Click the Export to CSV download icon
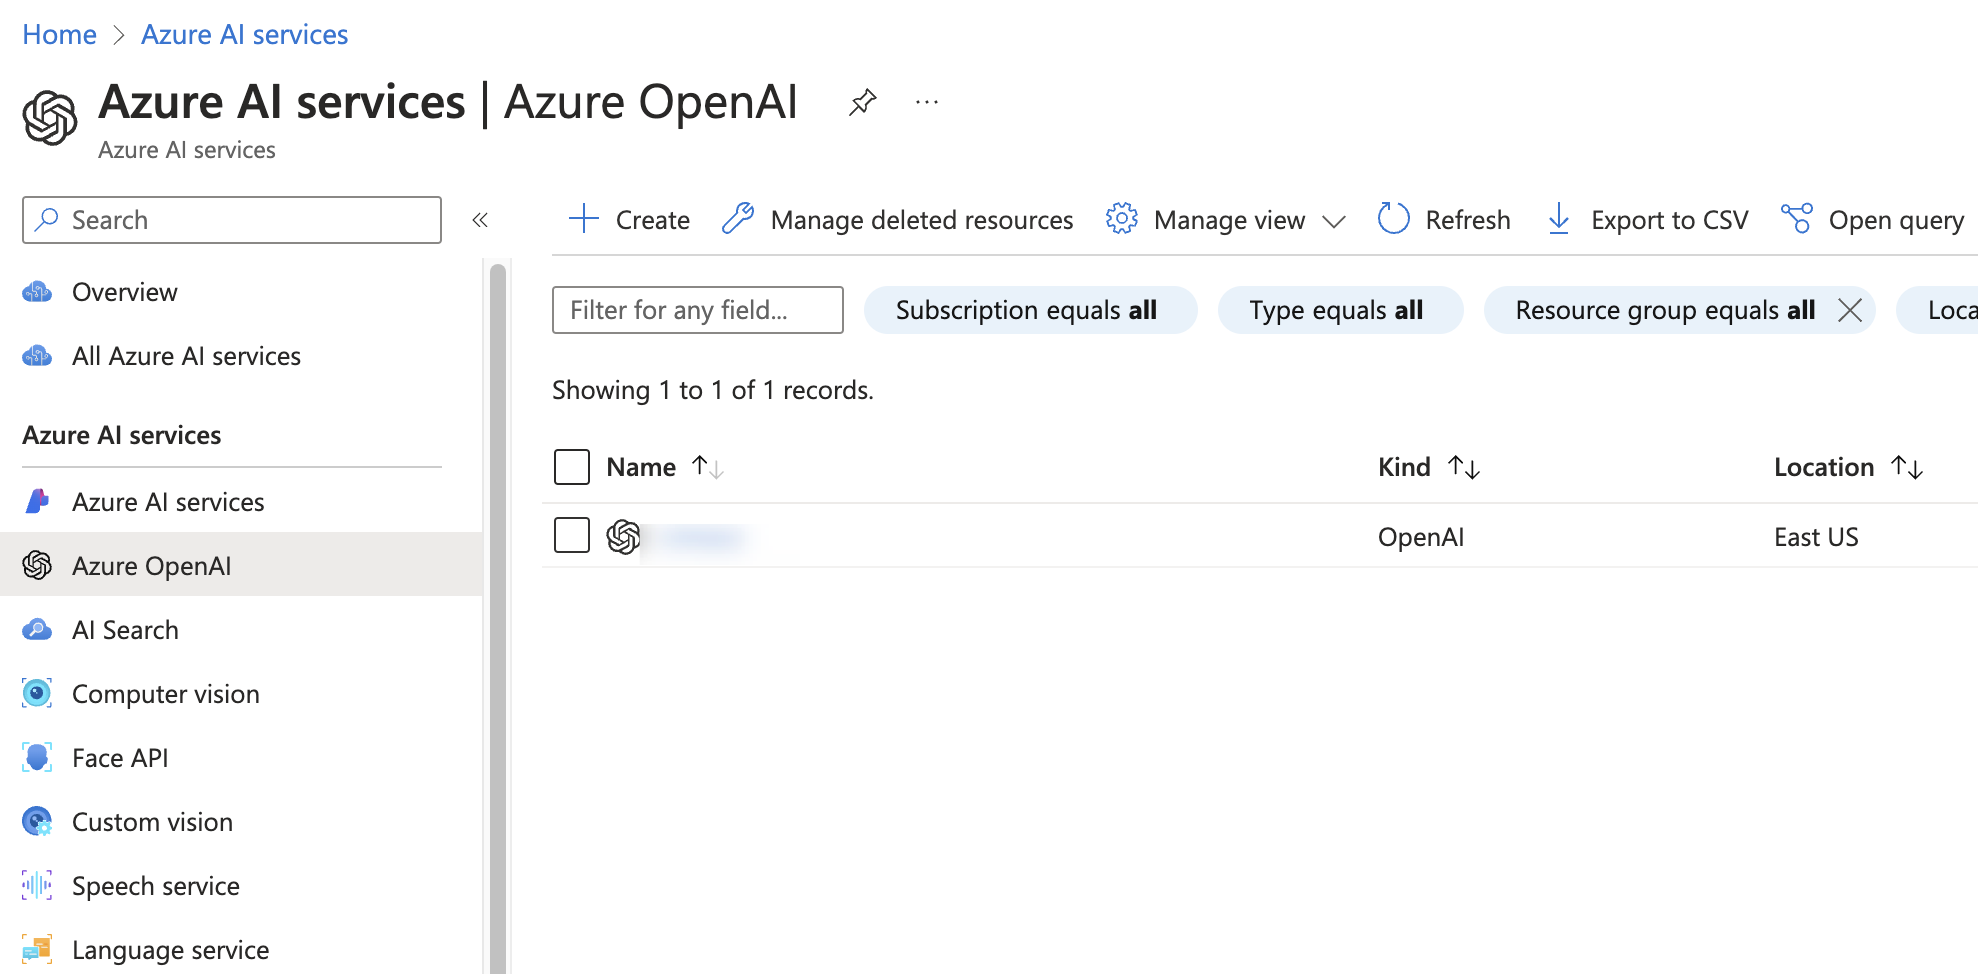Image resolution: width=1978 pixels, height=974 pixels. tap(1558, 219)
